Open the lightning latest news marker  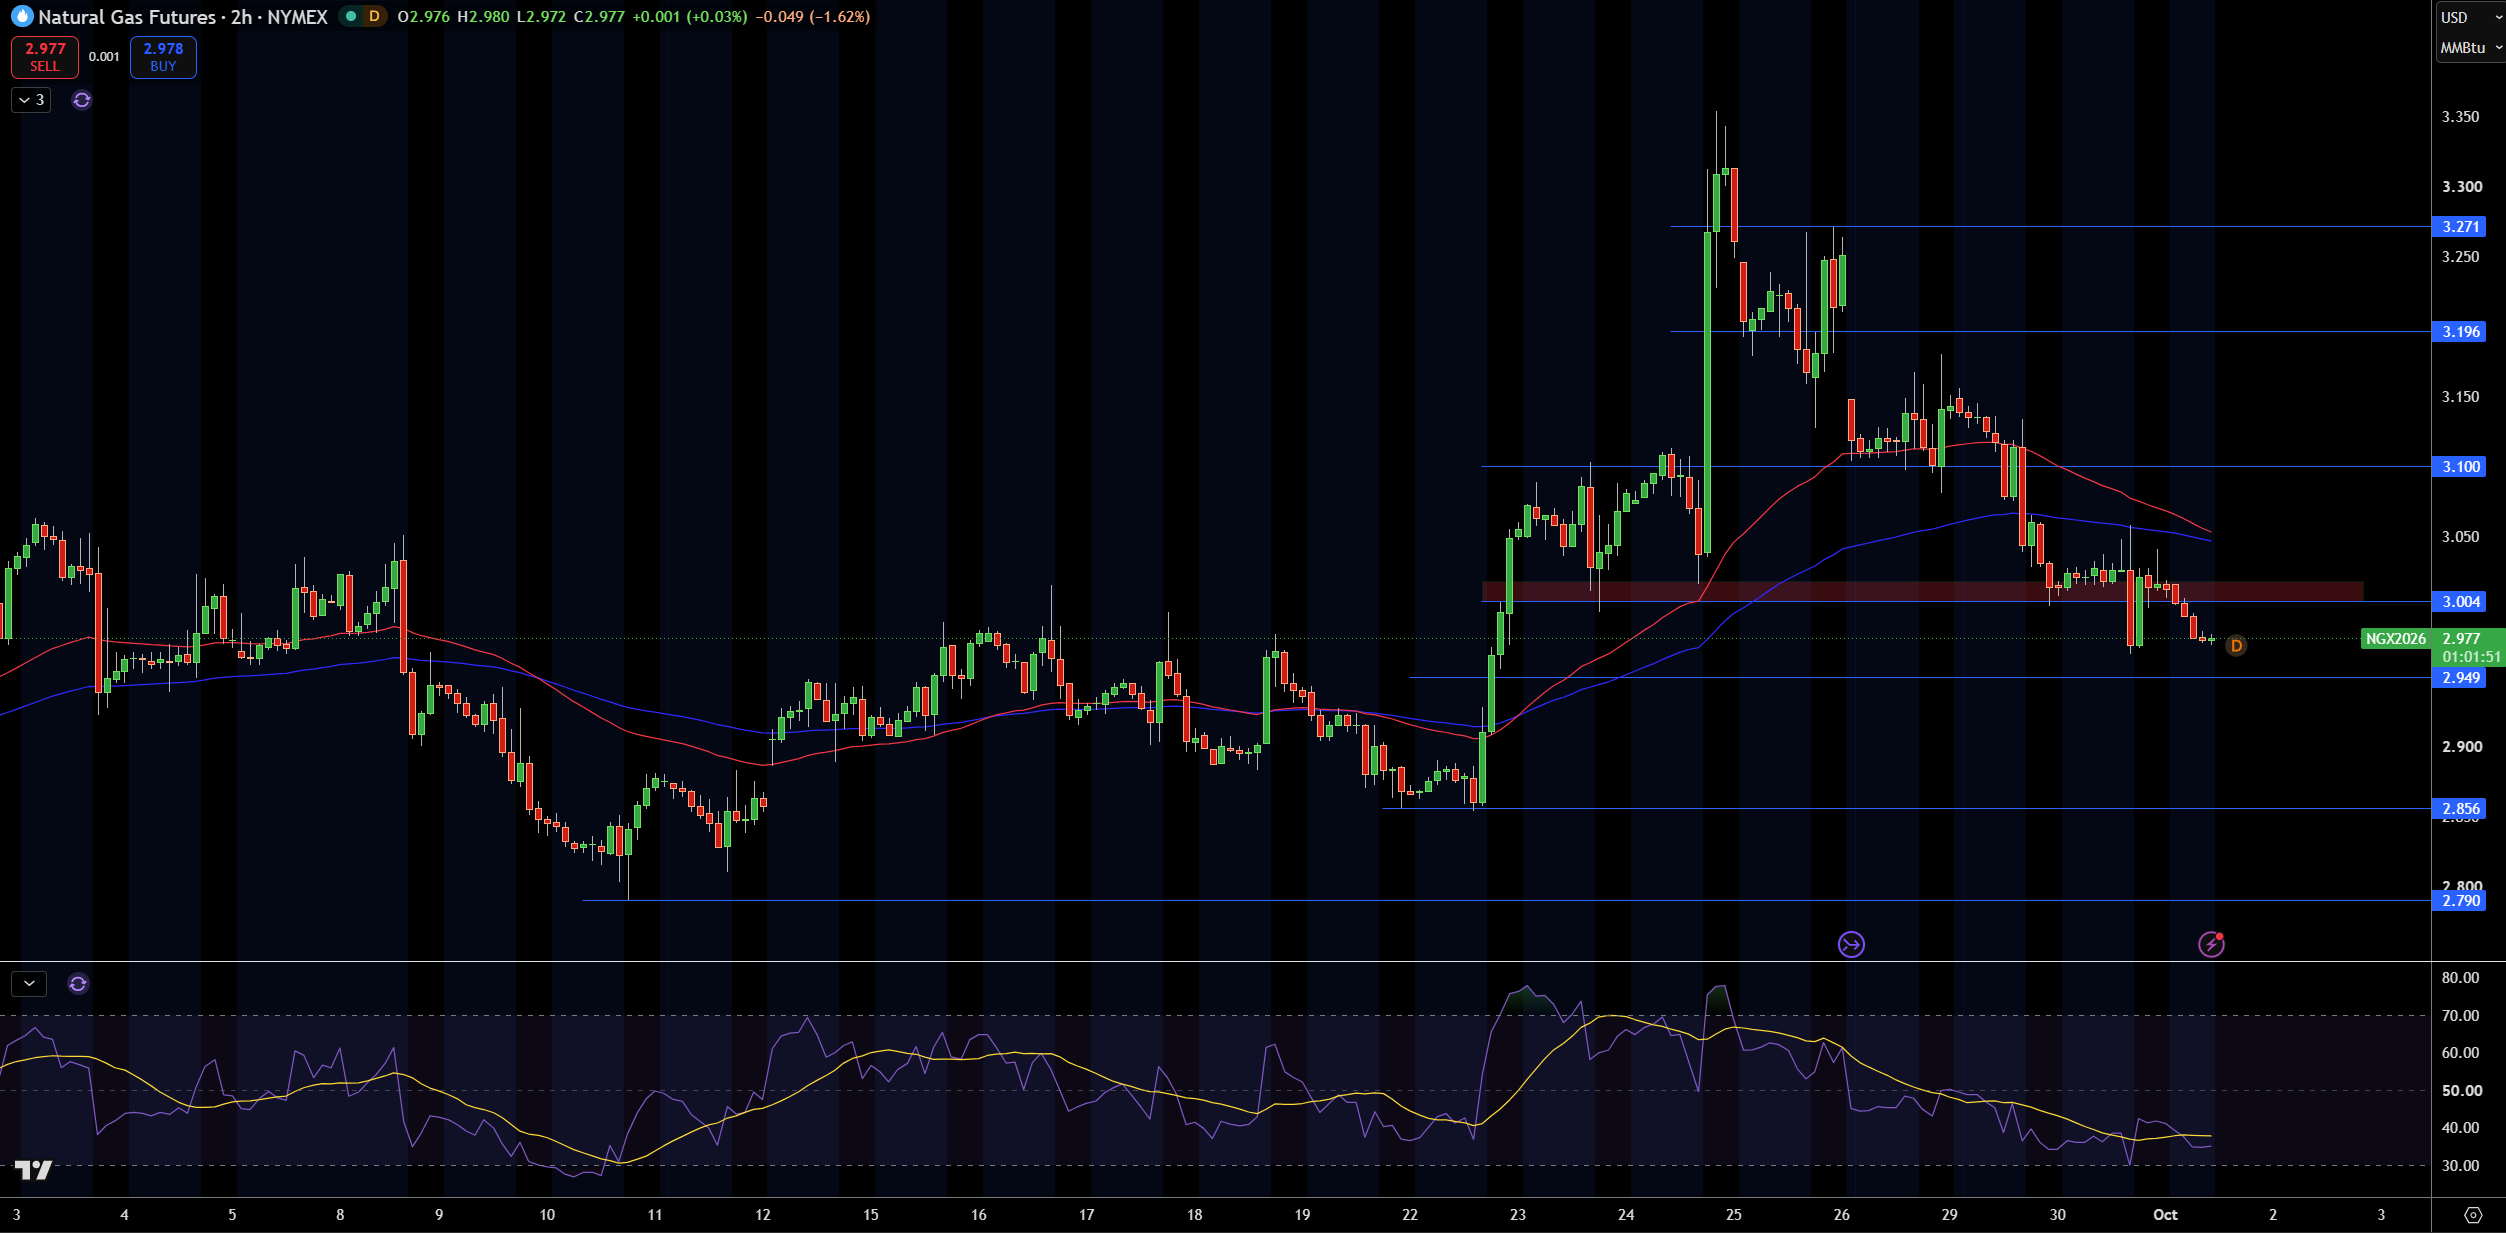tap(2211, 944)
